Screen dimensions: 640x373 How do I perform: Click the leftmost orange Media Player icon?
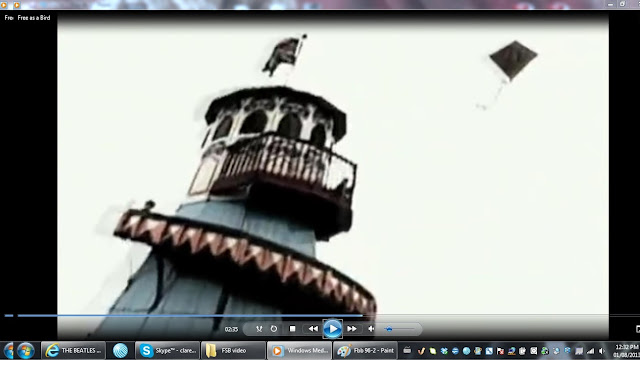pyautogui.click(x=4, y=5)
